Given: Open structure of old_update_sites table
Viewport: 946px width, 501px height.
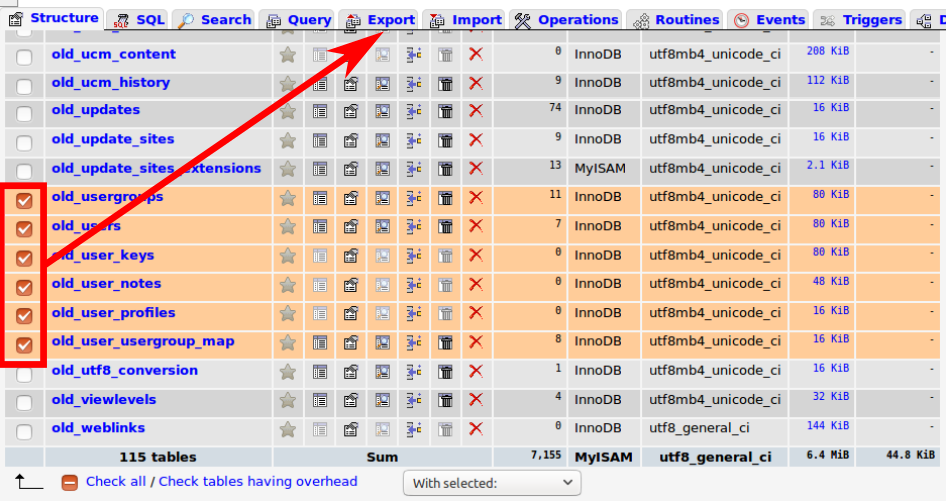Looking at the screenshot, I should pos(351,140).
